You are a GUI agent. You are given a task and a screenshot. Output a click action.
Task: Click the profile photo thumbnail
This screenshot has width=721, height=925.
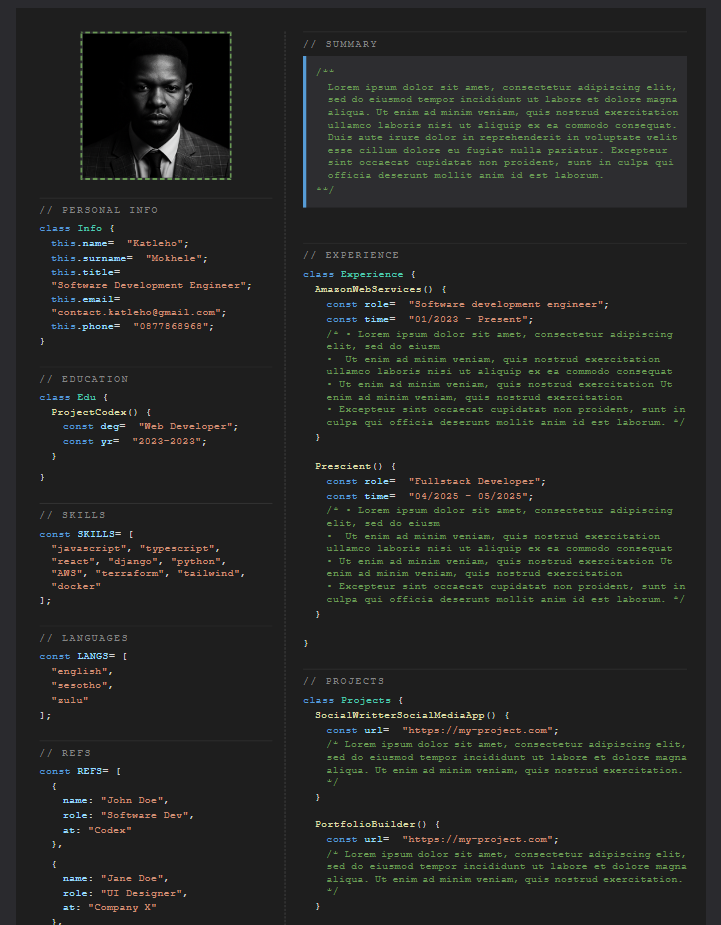pos(156,106)
